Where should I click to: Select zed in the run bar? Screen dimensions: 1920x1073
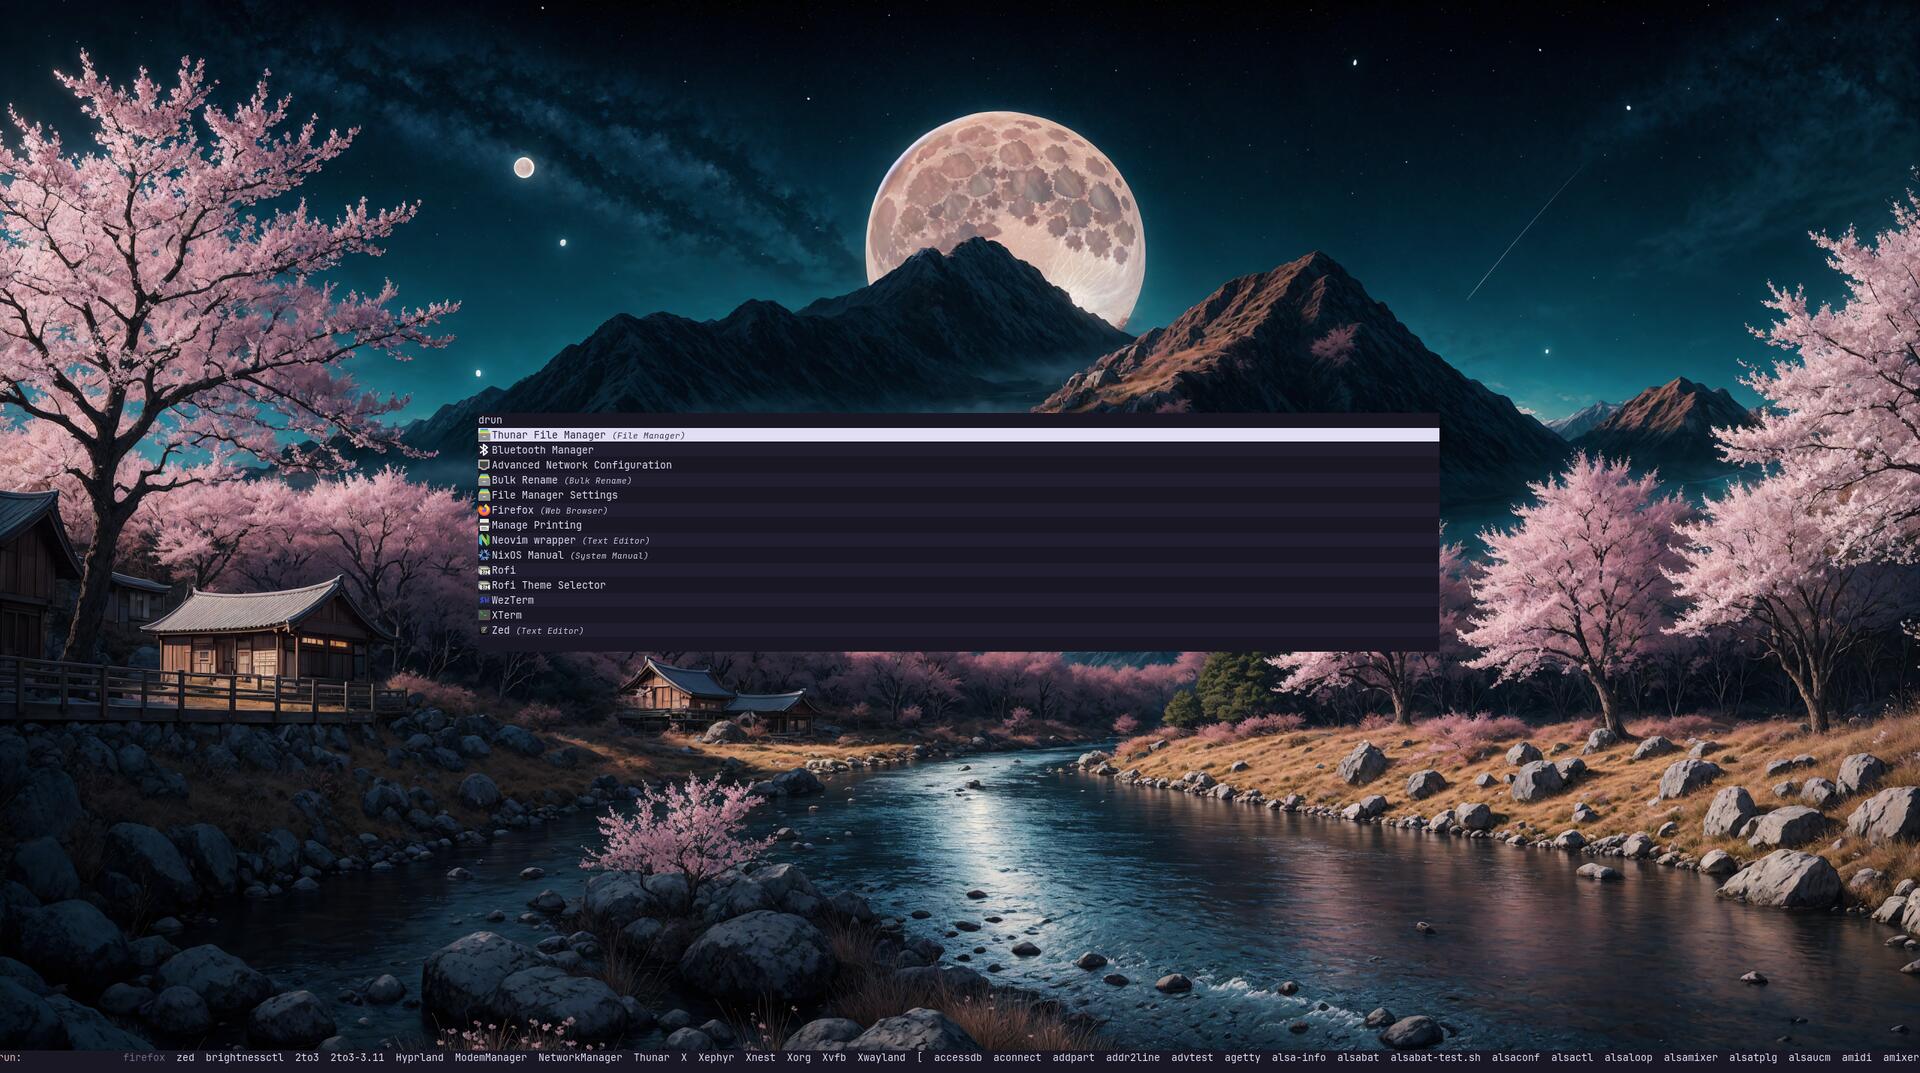[x=185, y=1057]
